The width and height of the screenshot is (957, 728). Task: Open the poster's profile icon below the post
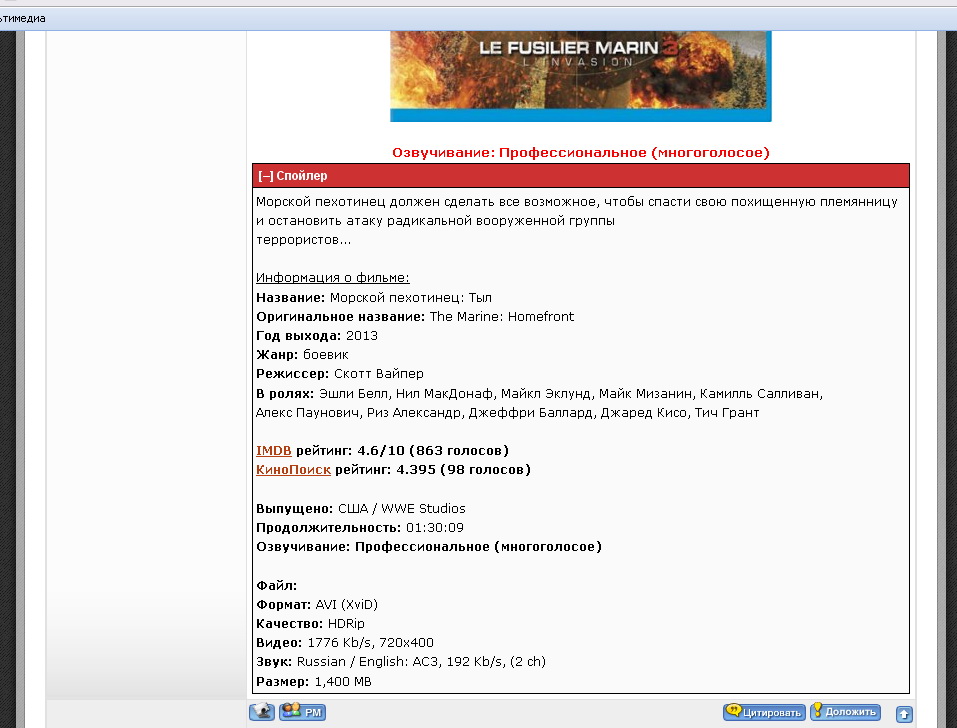coord(262,712)
